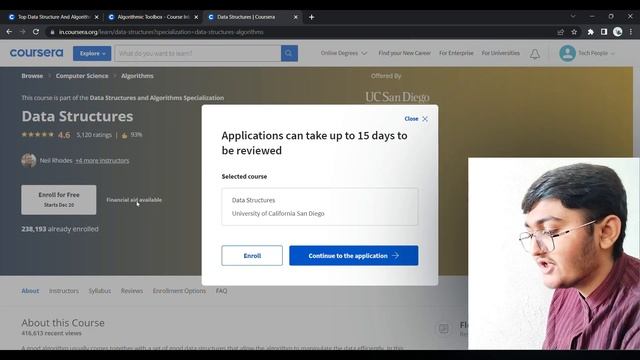Click the Enroll button in the dialog
The image size is (640, 360).
coord(252,256)
